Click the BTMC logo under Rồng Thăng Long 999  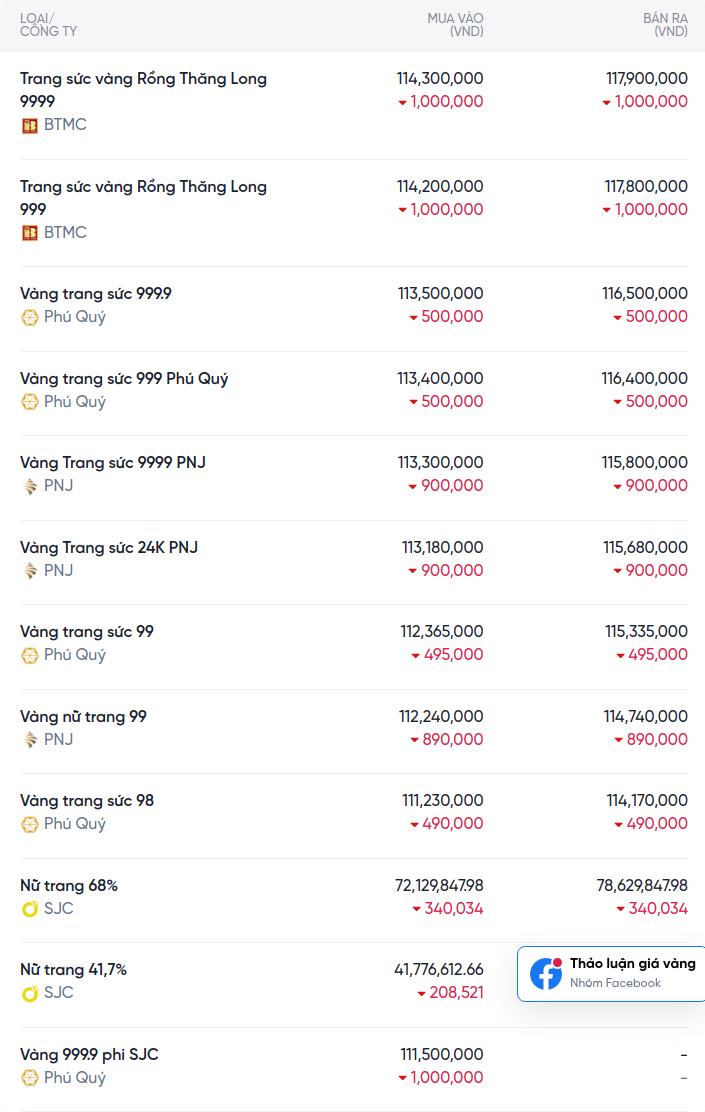click(x=30, y=233)
